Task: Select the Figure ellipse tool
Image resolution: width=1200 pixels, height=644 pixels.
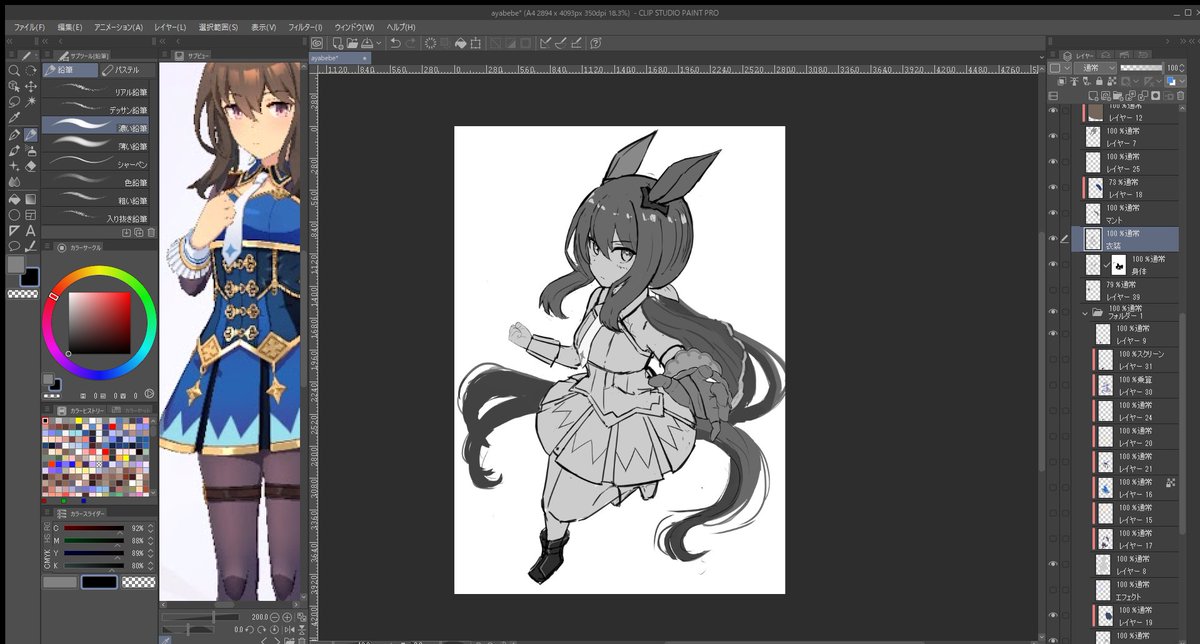Action: coord(14,215)
